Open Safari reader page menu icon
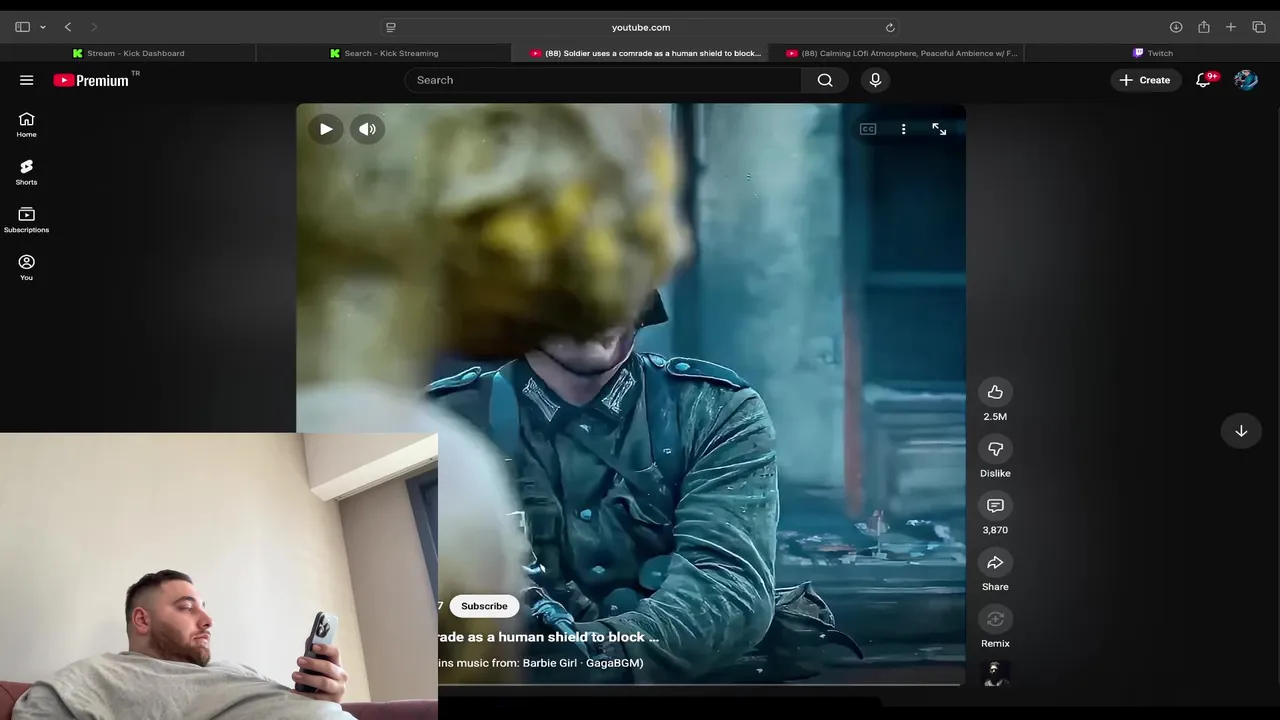 point(391,27)
